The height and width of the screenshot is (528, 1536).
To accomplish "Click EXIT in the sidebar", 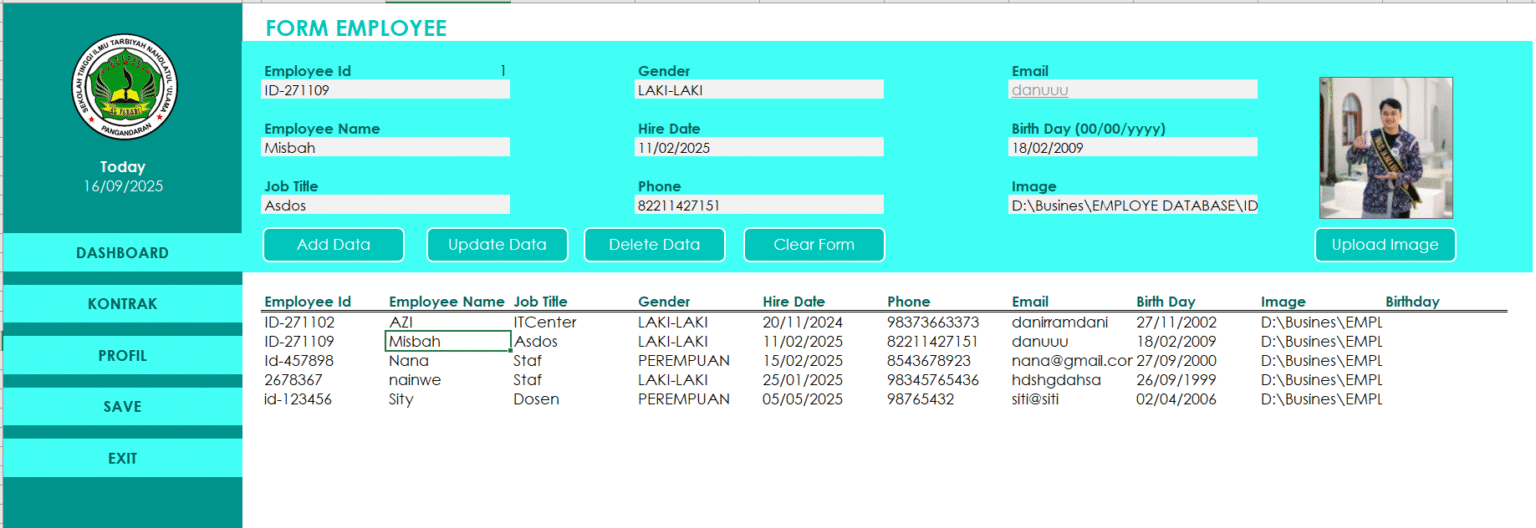I will [x=122, y=459].
